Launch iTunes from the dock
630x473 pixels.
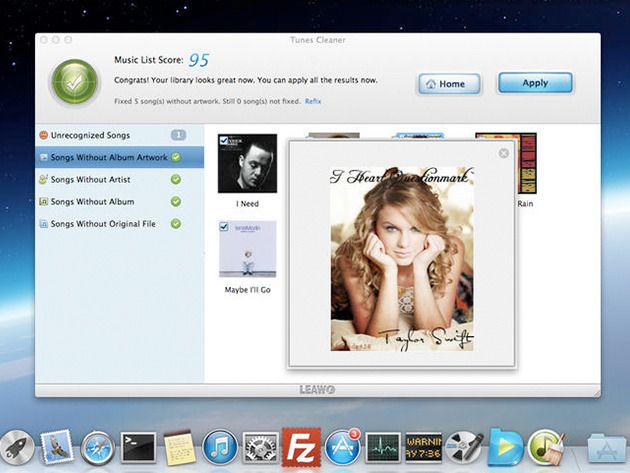(220, 447)
